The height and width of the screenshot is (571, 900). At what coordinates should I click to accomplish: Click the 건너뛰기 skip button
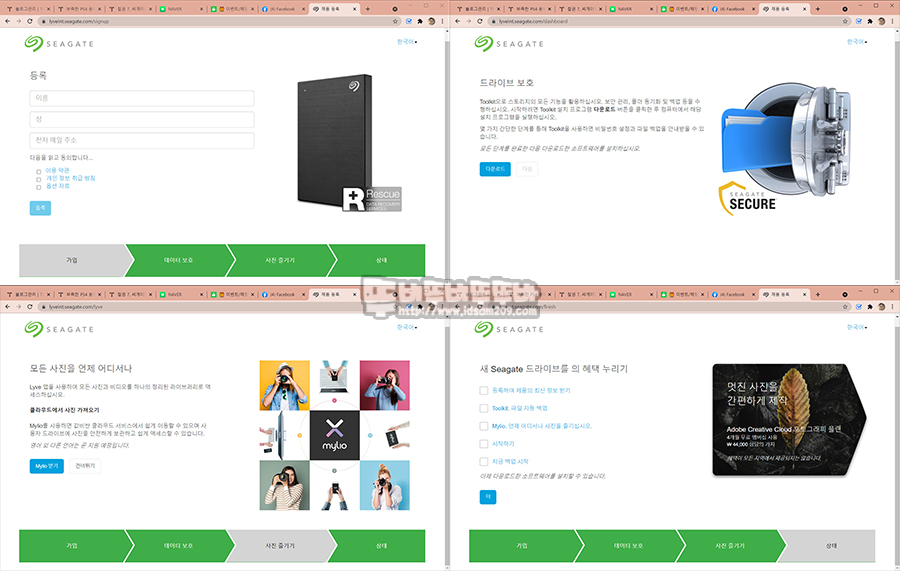(x=85, y=466)
